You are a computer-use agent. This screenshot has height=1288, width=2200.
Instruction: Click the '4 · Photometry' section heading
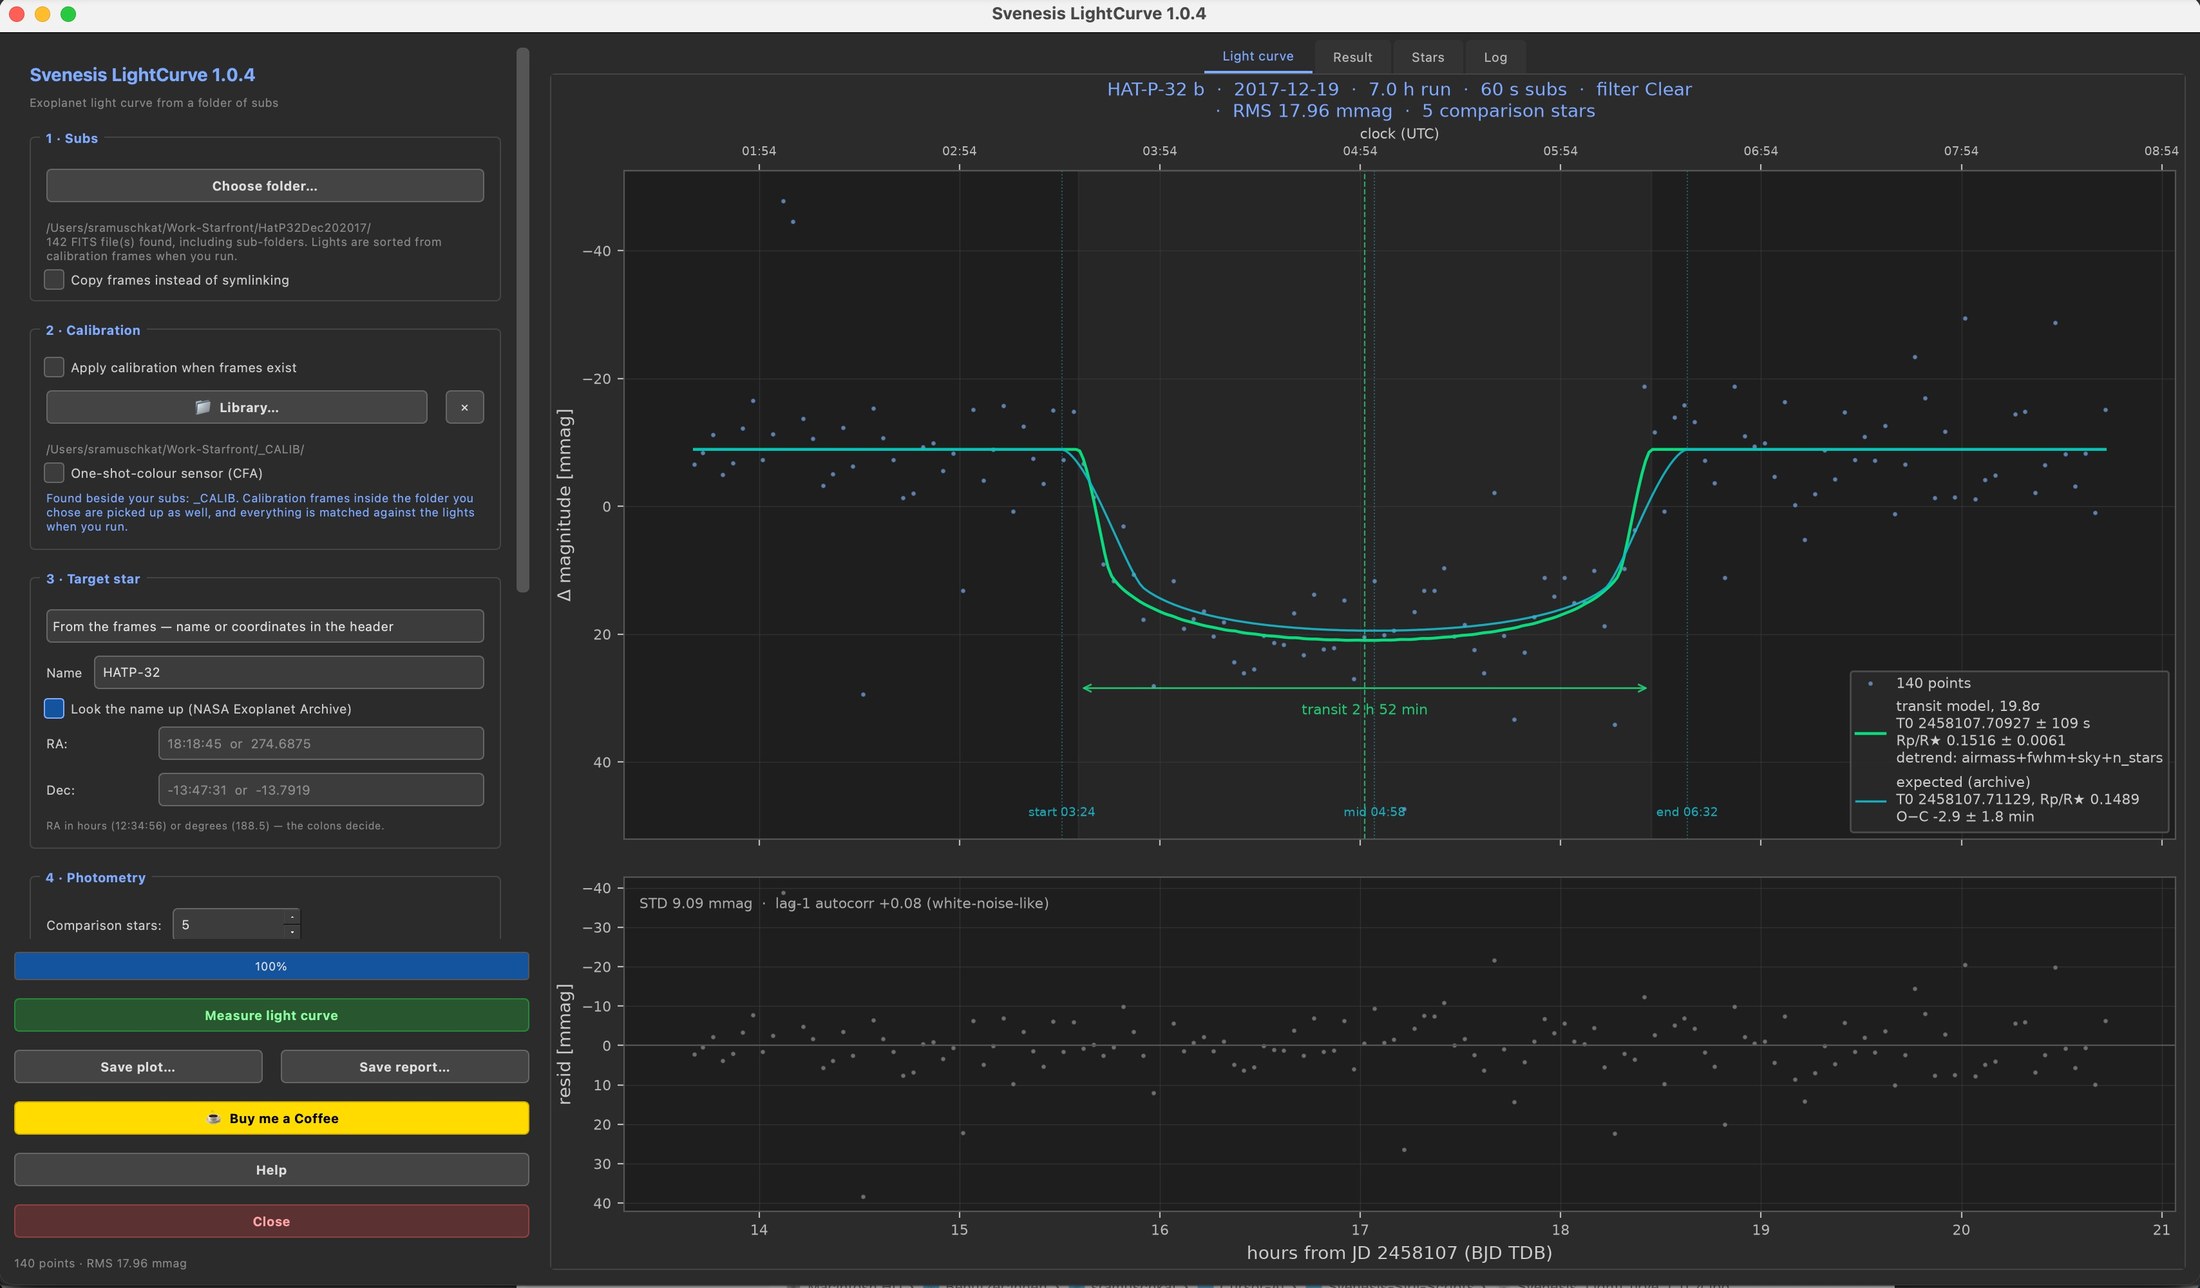click(x=96, y=877)
